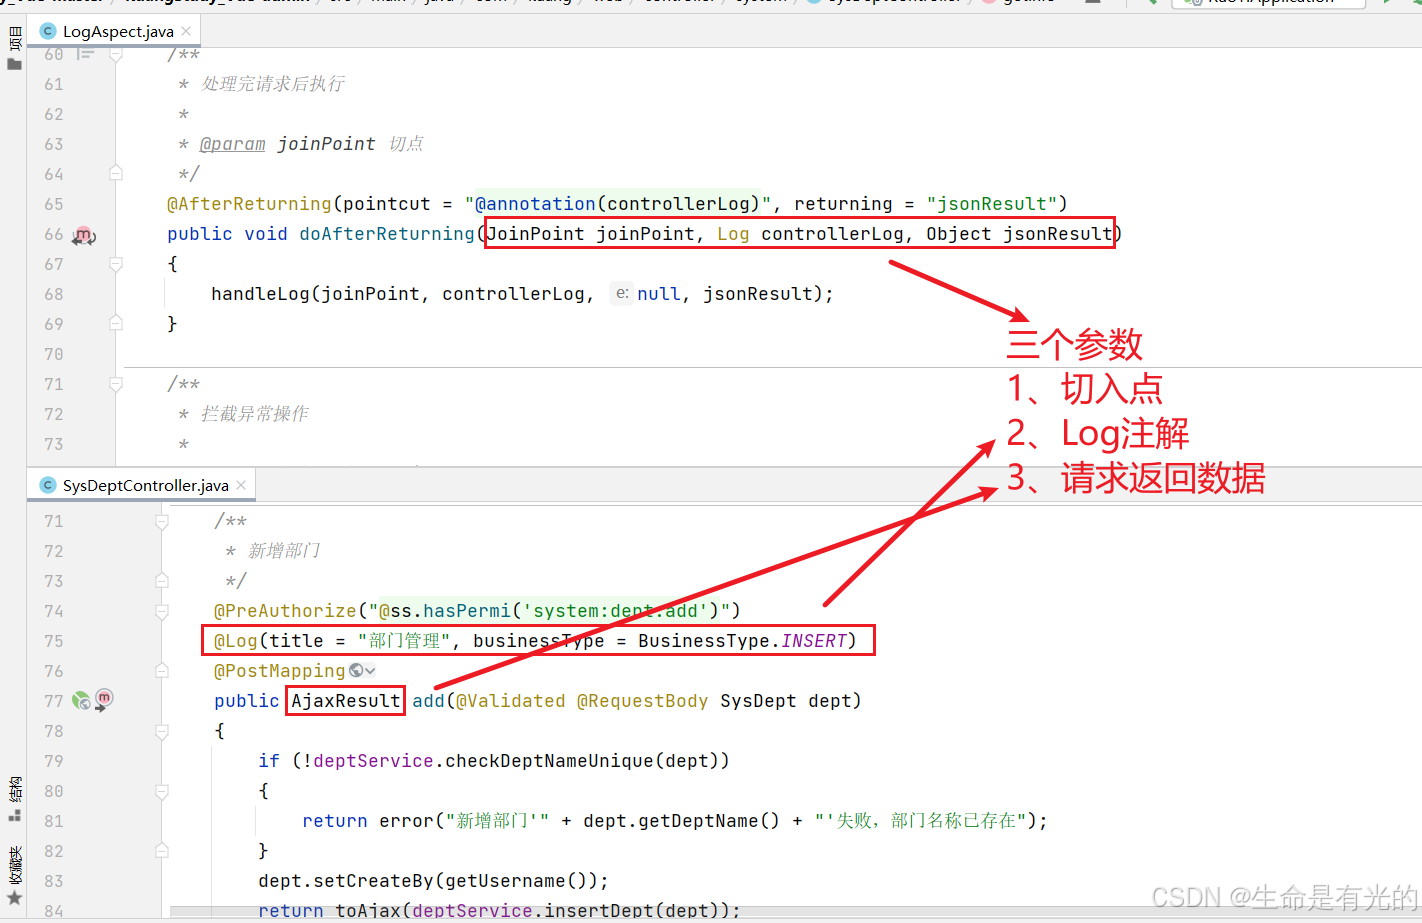1422x923 pixels.
Task: Click the fold end marker at SysDeptController line 73
Action: click(x=162, y=580)
